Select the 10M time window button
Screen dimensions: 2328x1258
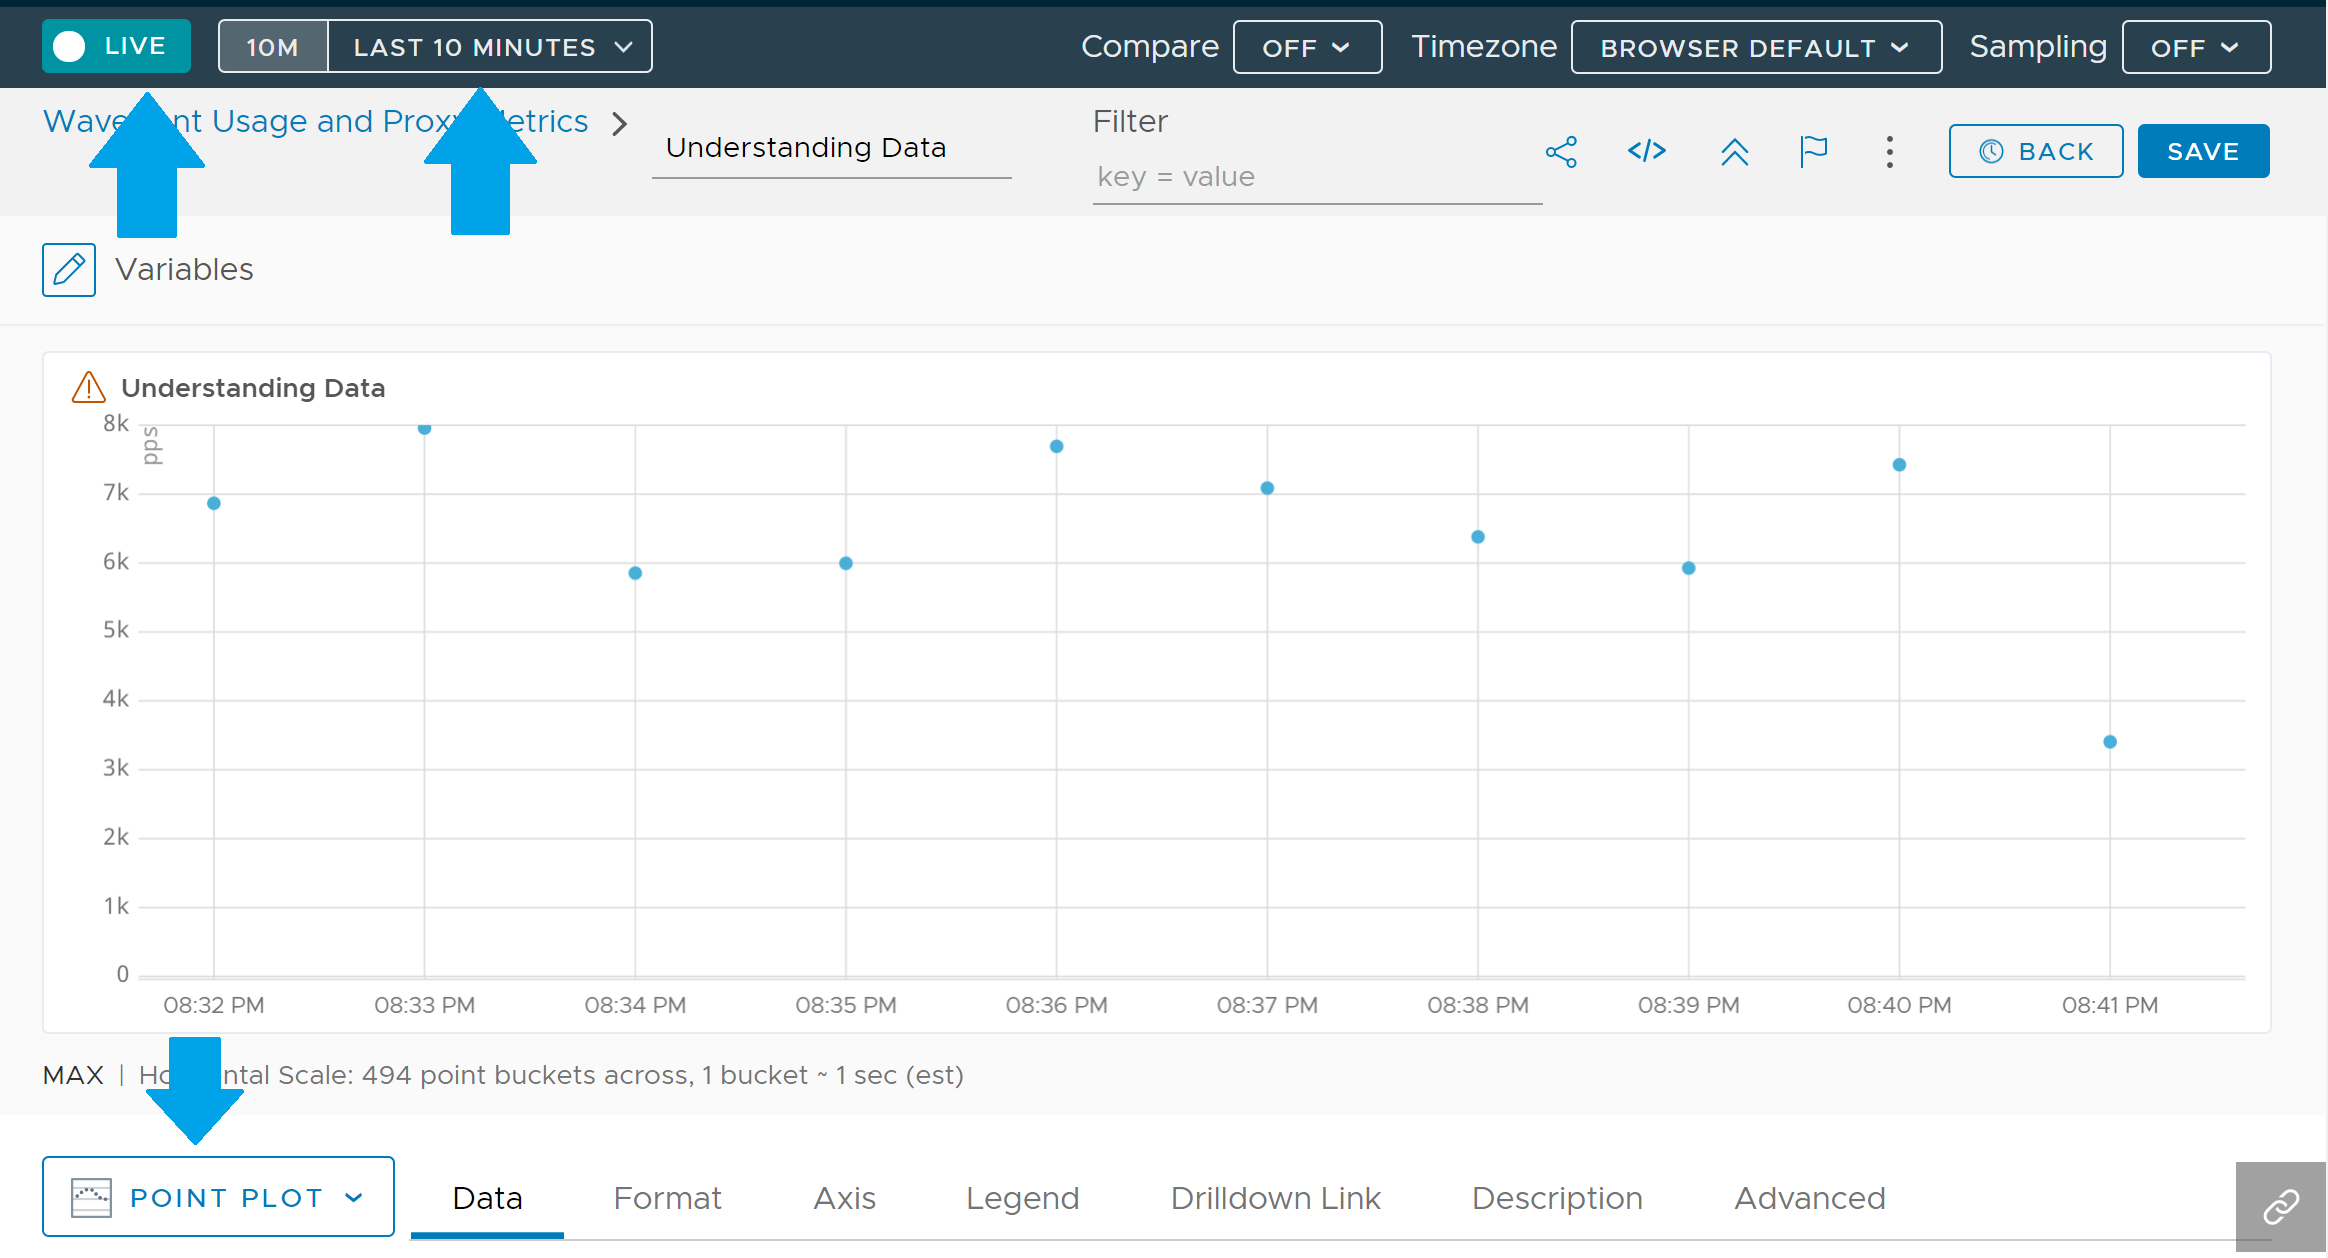[273, 47]
